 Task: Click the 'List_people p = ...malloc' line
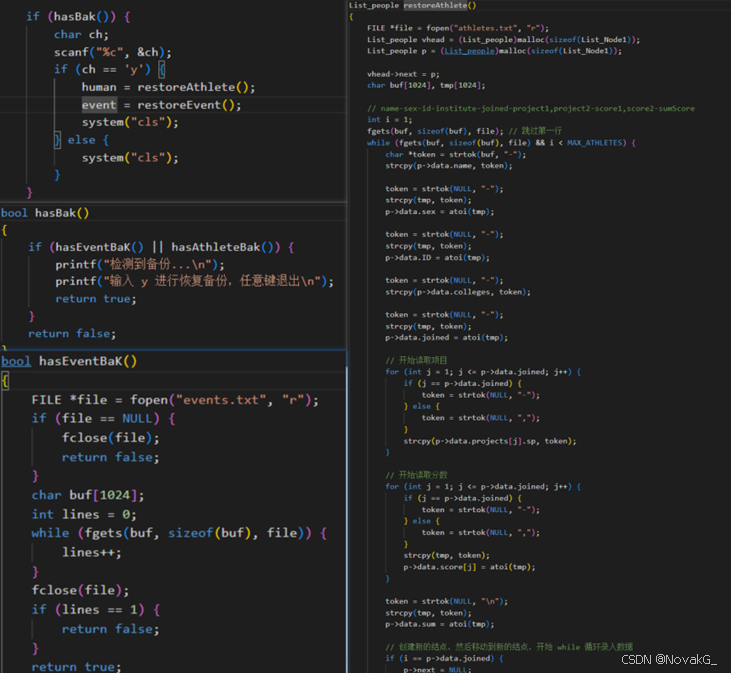[494, 51]
